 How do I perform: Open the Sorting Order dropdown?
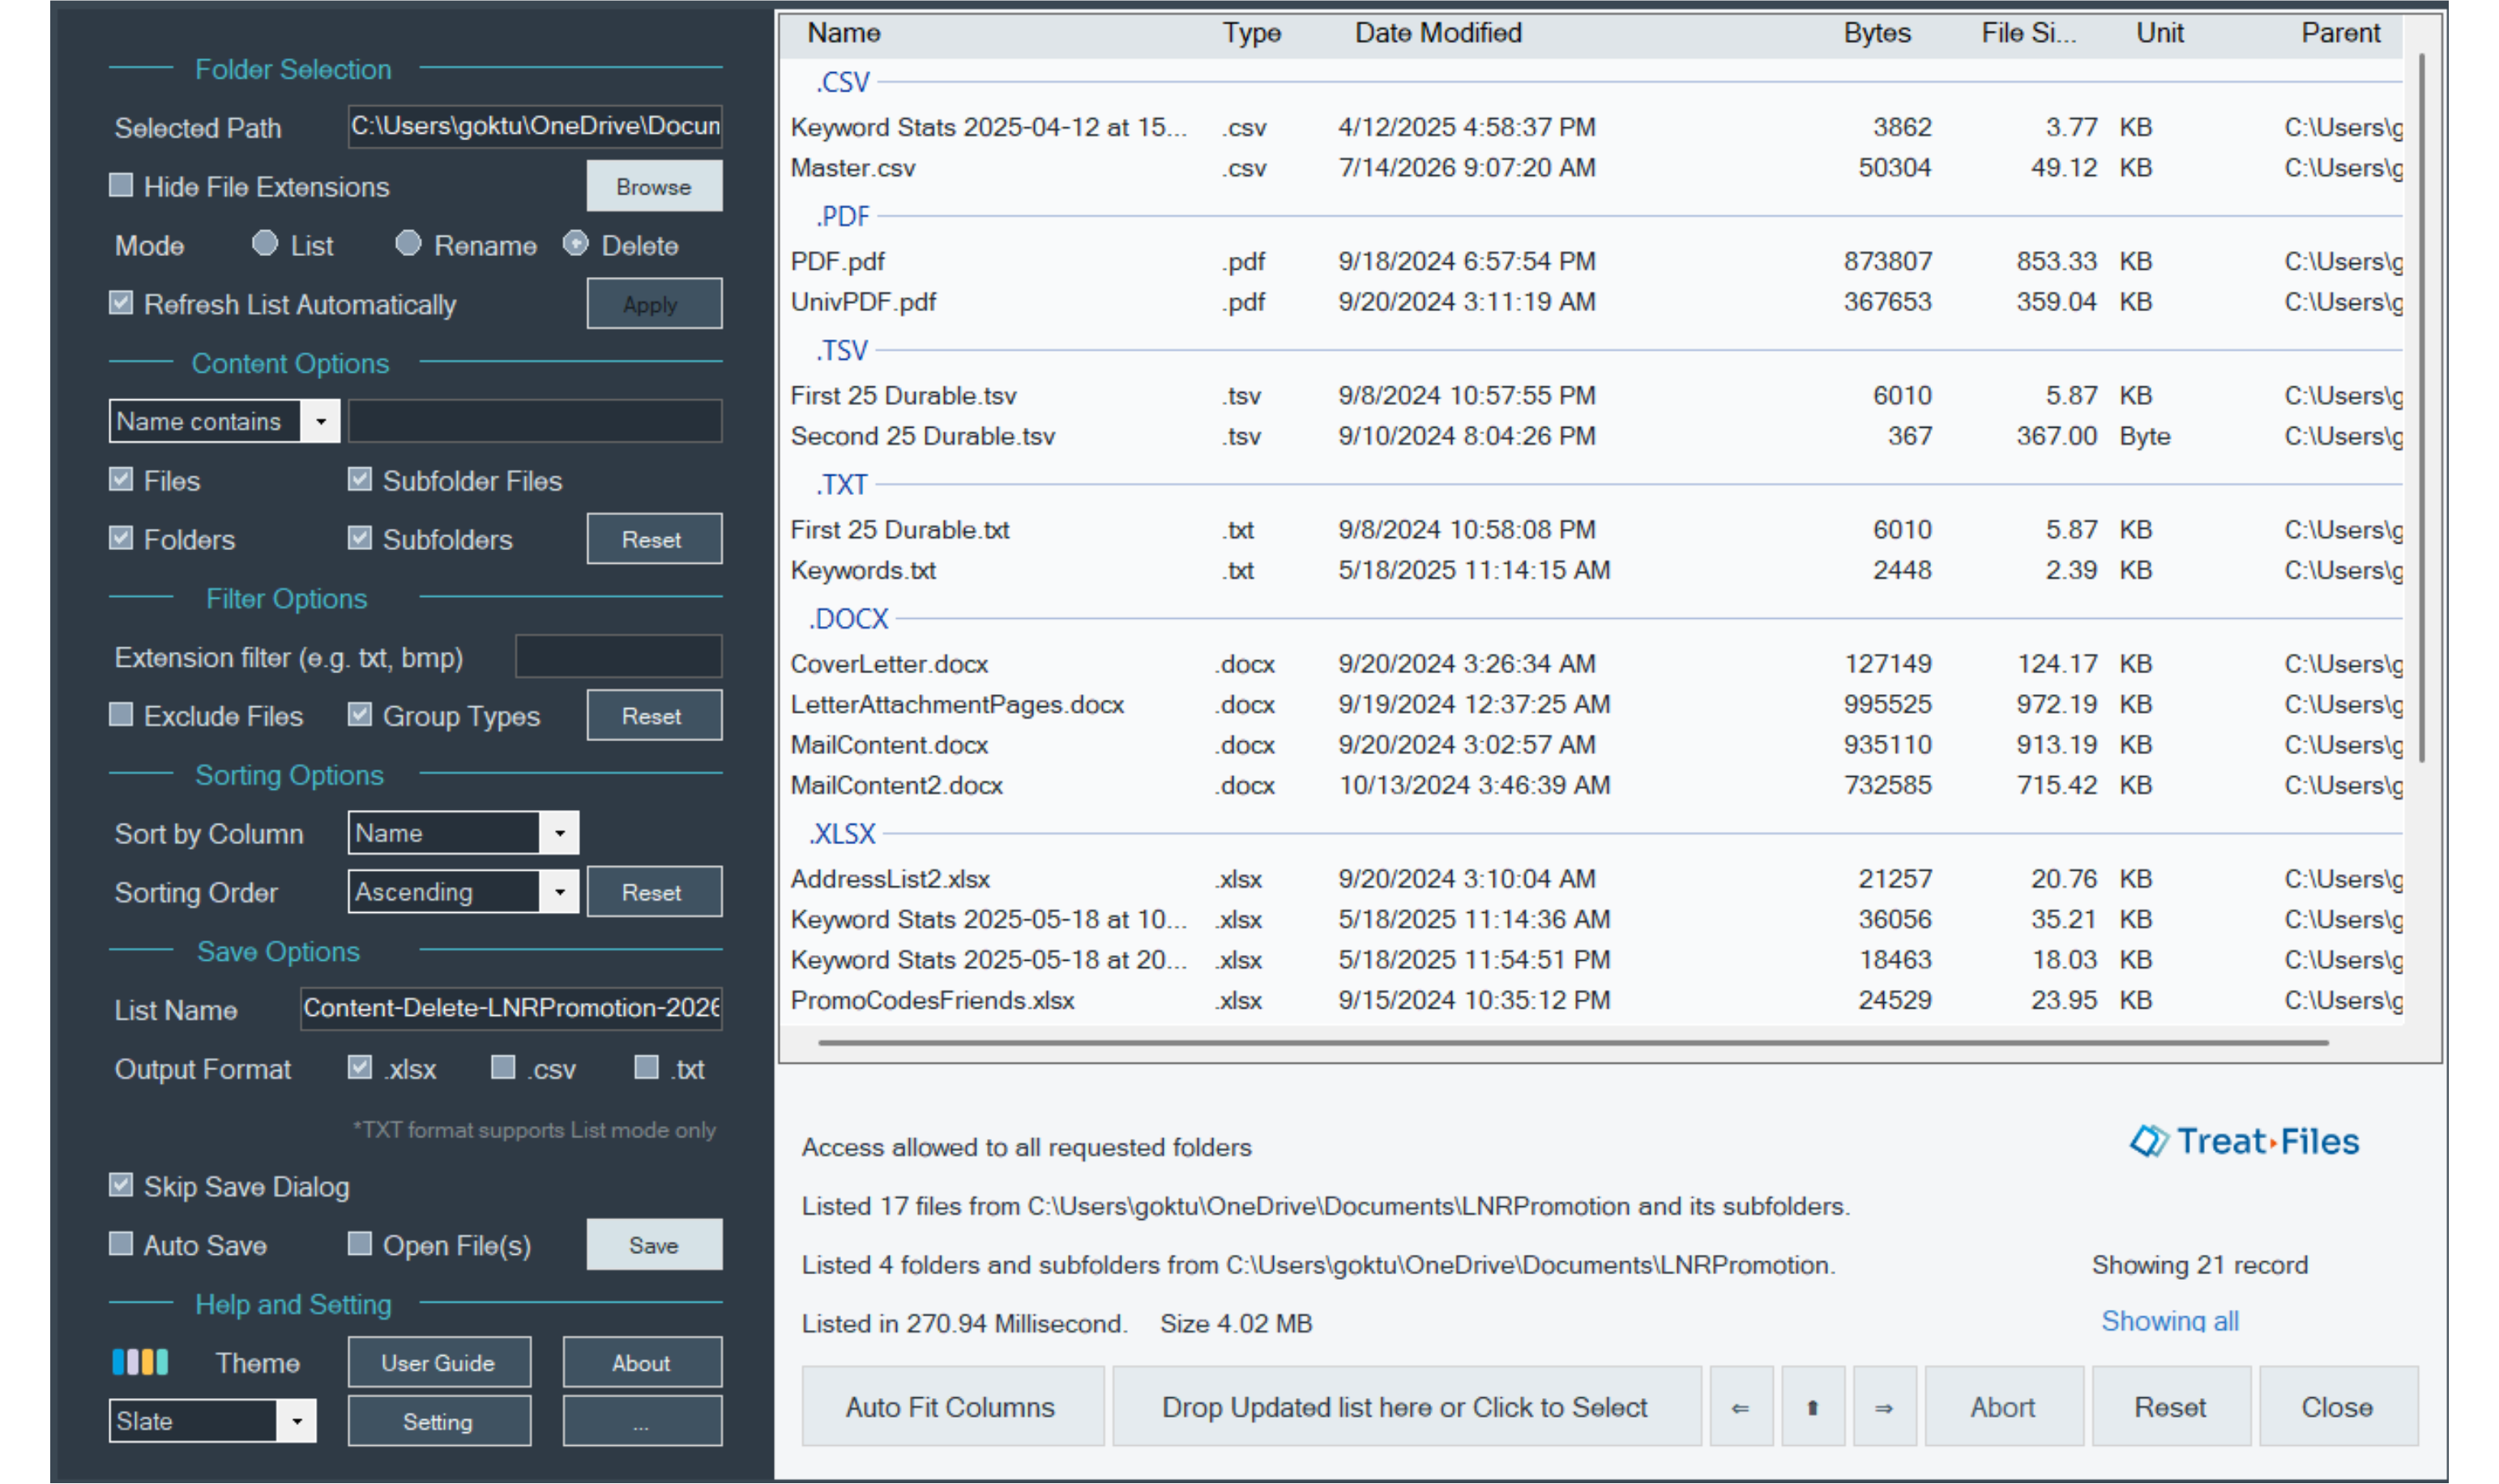click(559, 891)
